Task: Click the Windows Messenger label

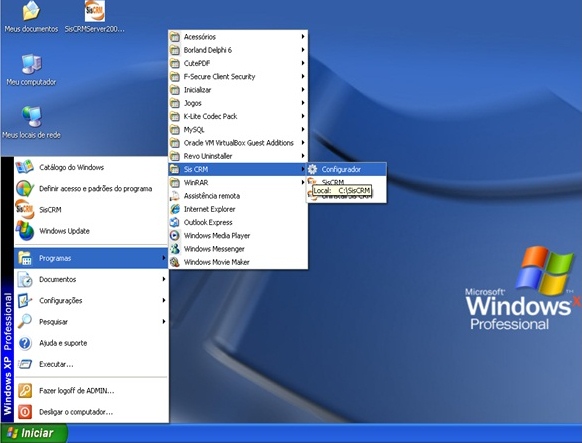Action: click(x=214, y=249)
